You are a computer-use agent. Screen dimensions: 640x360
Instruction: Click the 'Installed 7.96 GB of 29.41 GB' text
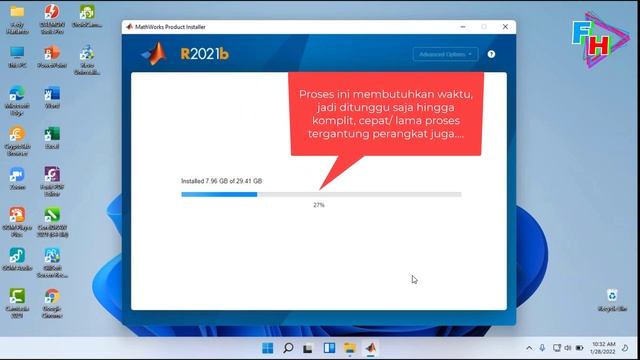222,181
